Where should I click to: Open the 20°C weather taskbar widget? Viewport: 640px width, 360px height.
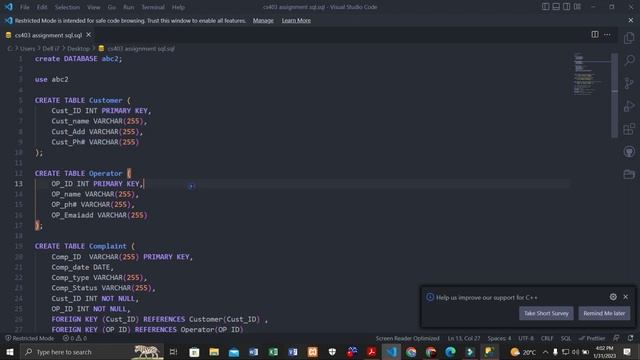(x=523, y=352)
